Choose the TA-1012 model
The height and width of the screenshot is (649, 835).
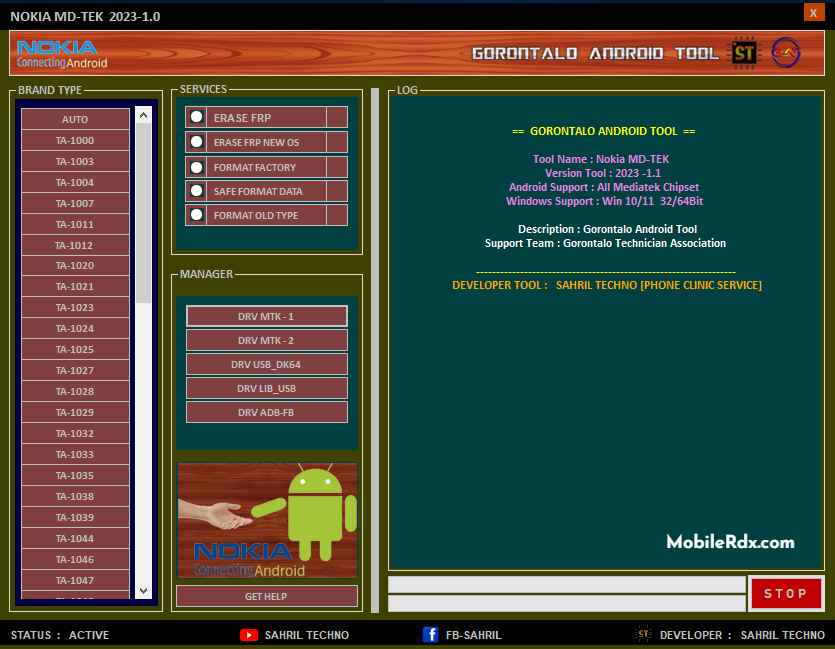click(x=75, y=245)
